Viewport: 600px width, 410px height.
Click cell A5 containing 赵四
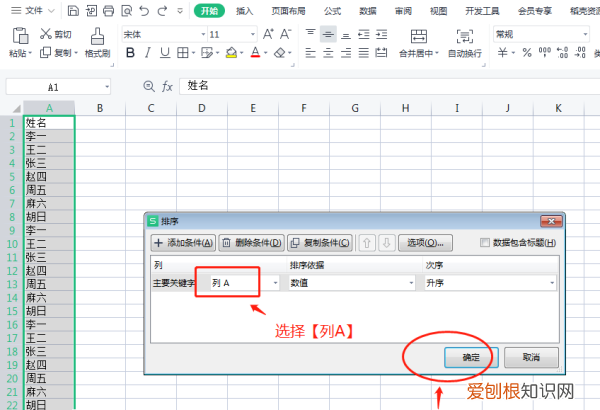click(x=49, y=176)
